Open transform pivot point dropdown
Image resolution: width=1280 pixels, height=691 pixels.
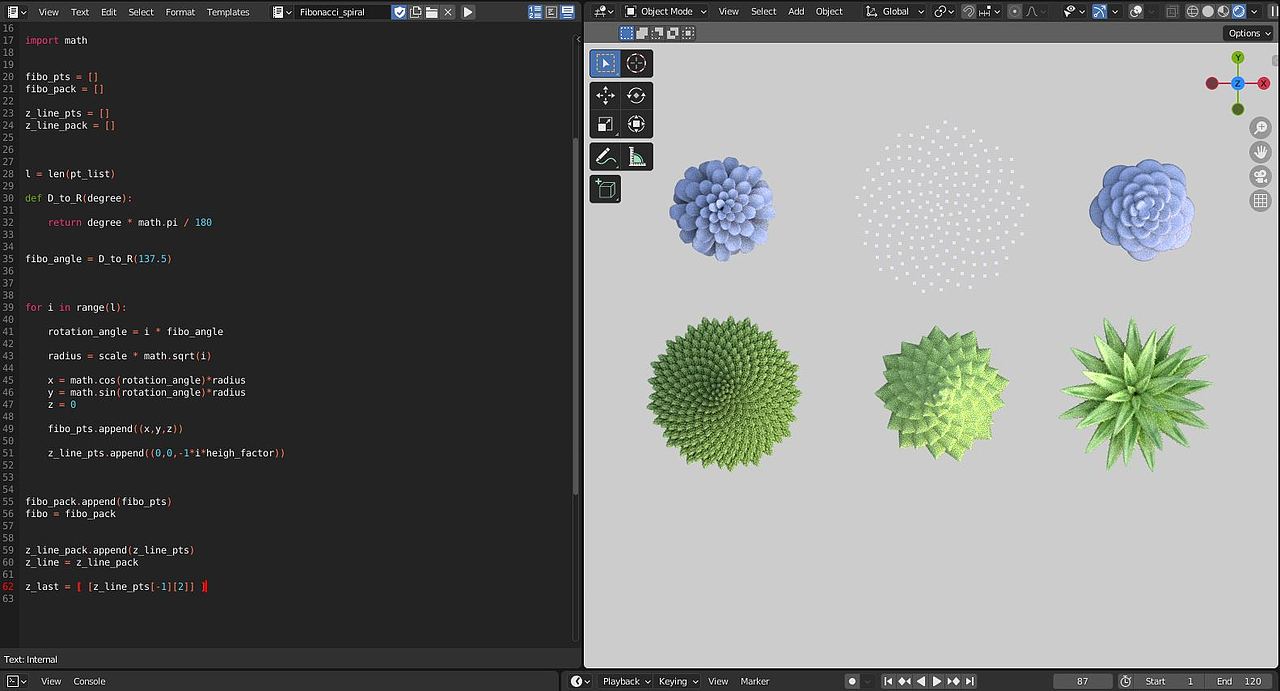[944, 11]
